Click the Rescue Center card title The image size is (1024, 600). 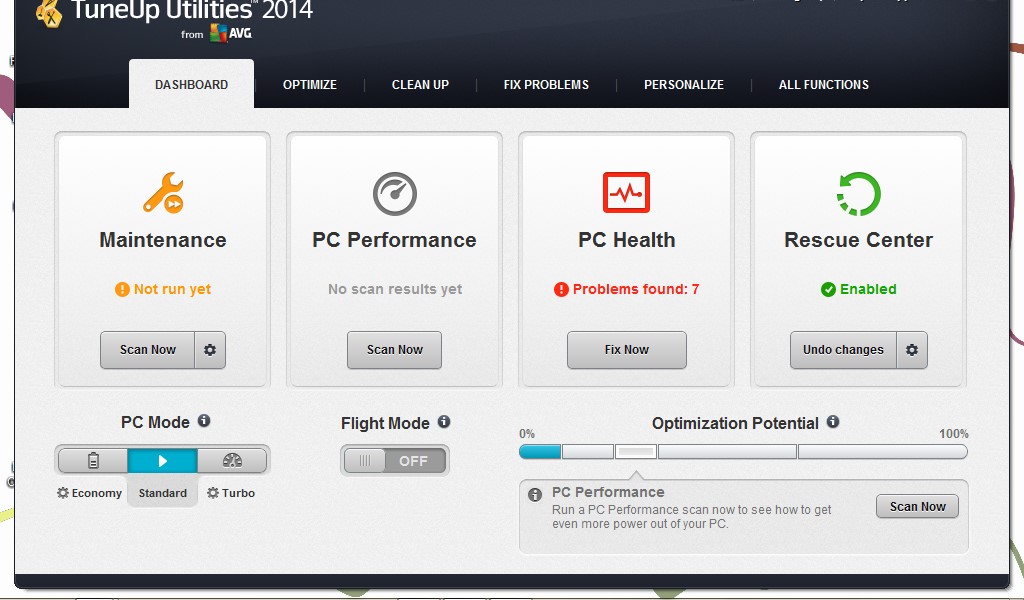pos(859,240)
